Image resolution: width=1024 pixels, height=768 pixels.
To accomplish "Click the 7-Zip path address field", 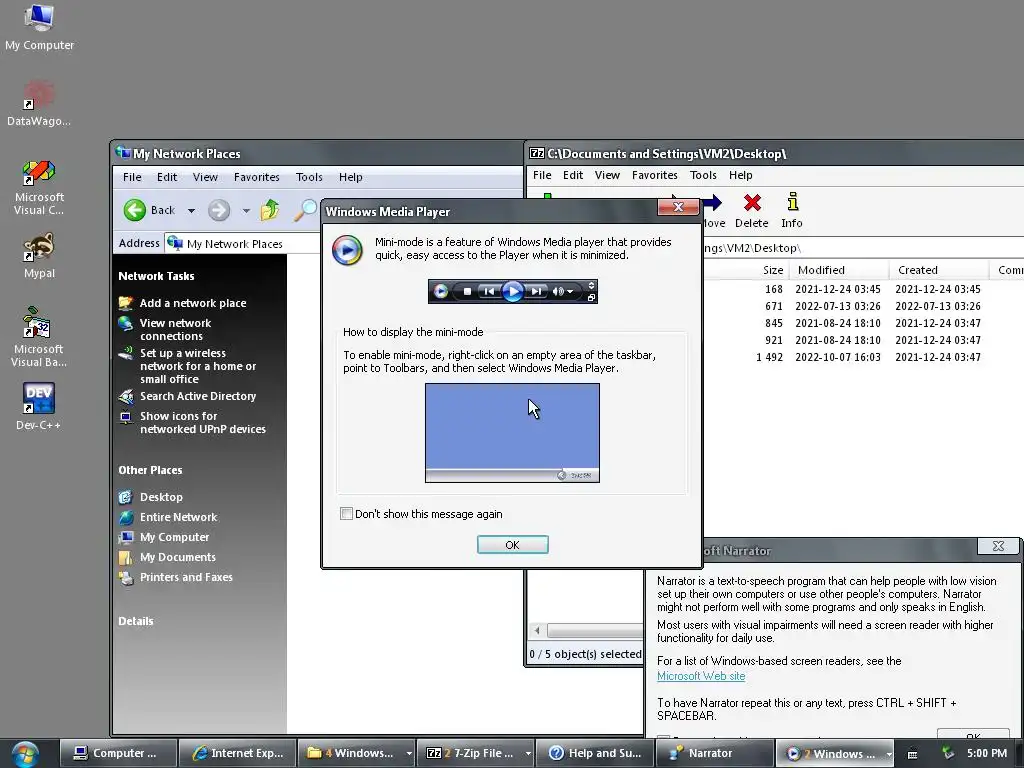I will pyautogui.click(x=862, y=248).
